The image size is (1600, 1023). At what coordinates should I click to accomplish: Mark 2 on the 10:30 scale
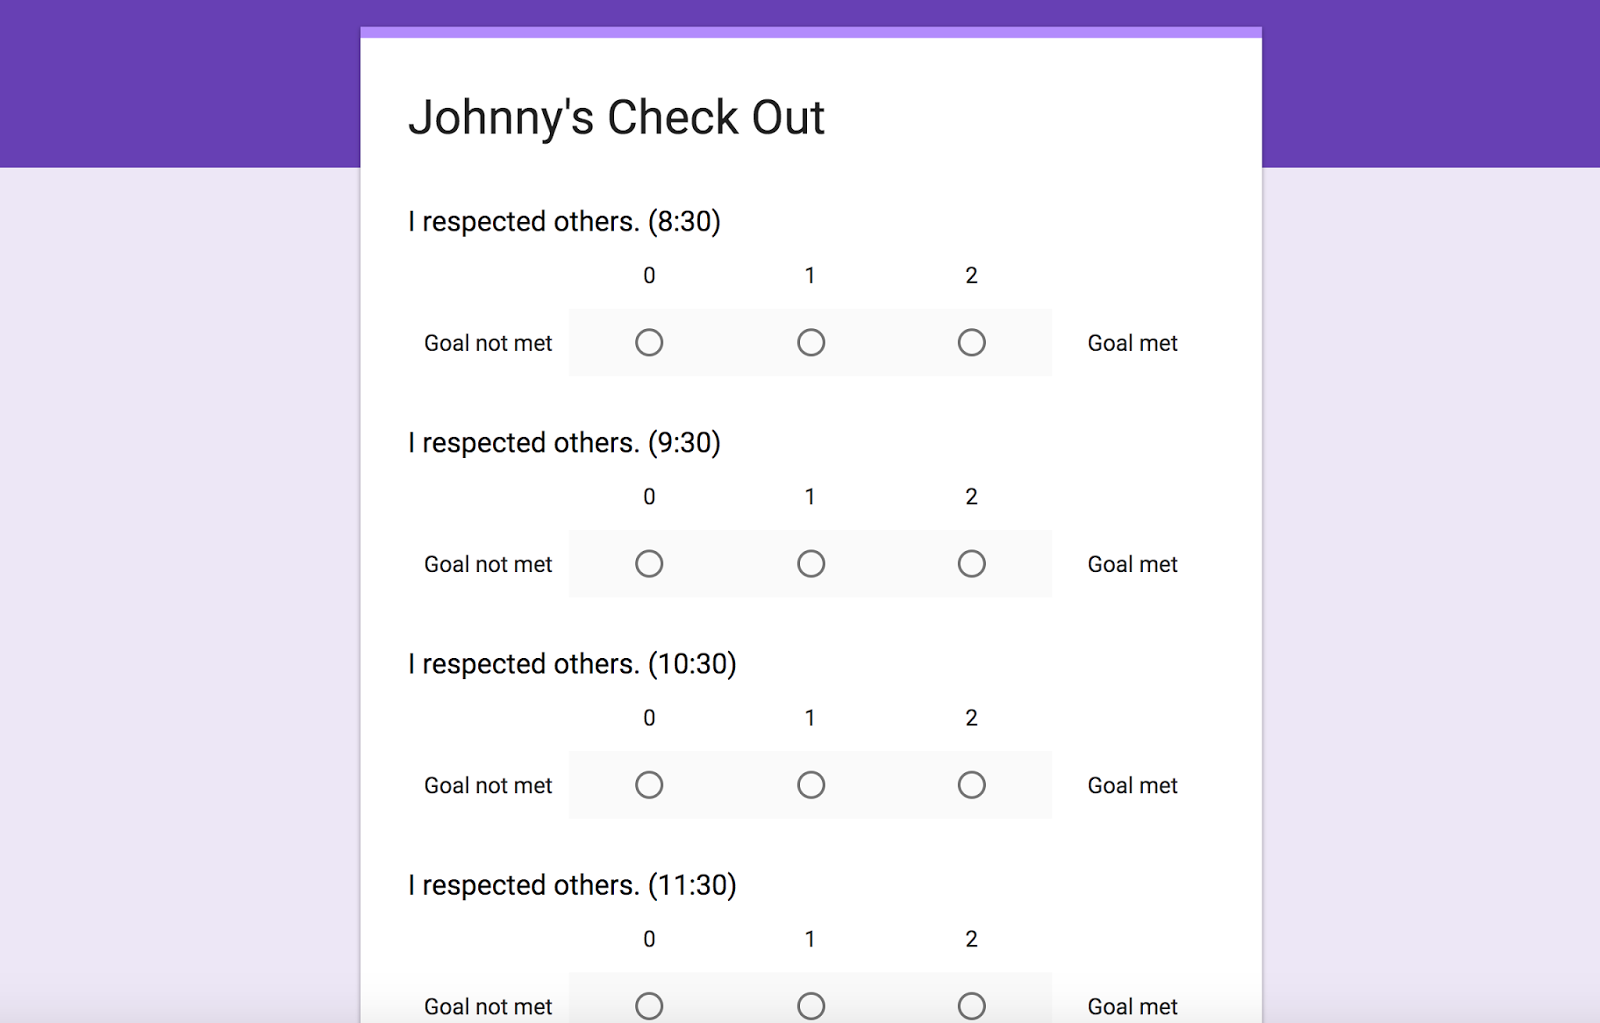(x=971, y=785)
